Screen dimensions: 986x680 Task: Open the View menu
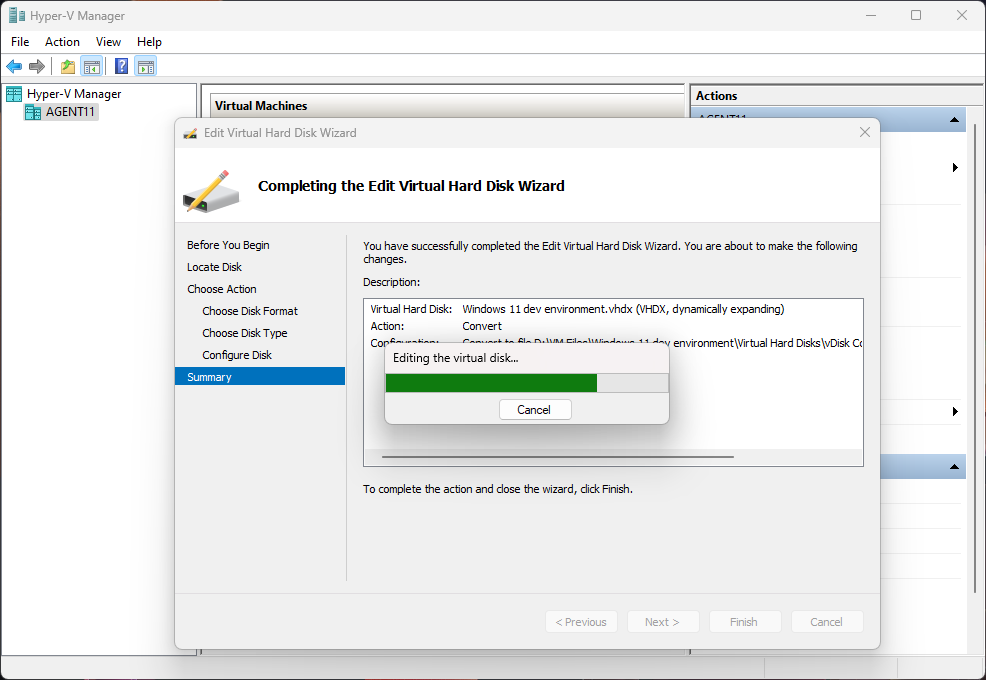108,42
